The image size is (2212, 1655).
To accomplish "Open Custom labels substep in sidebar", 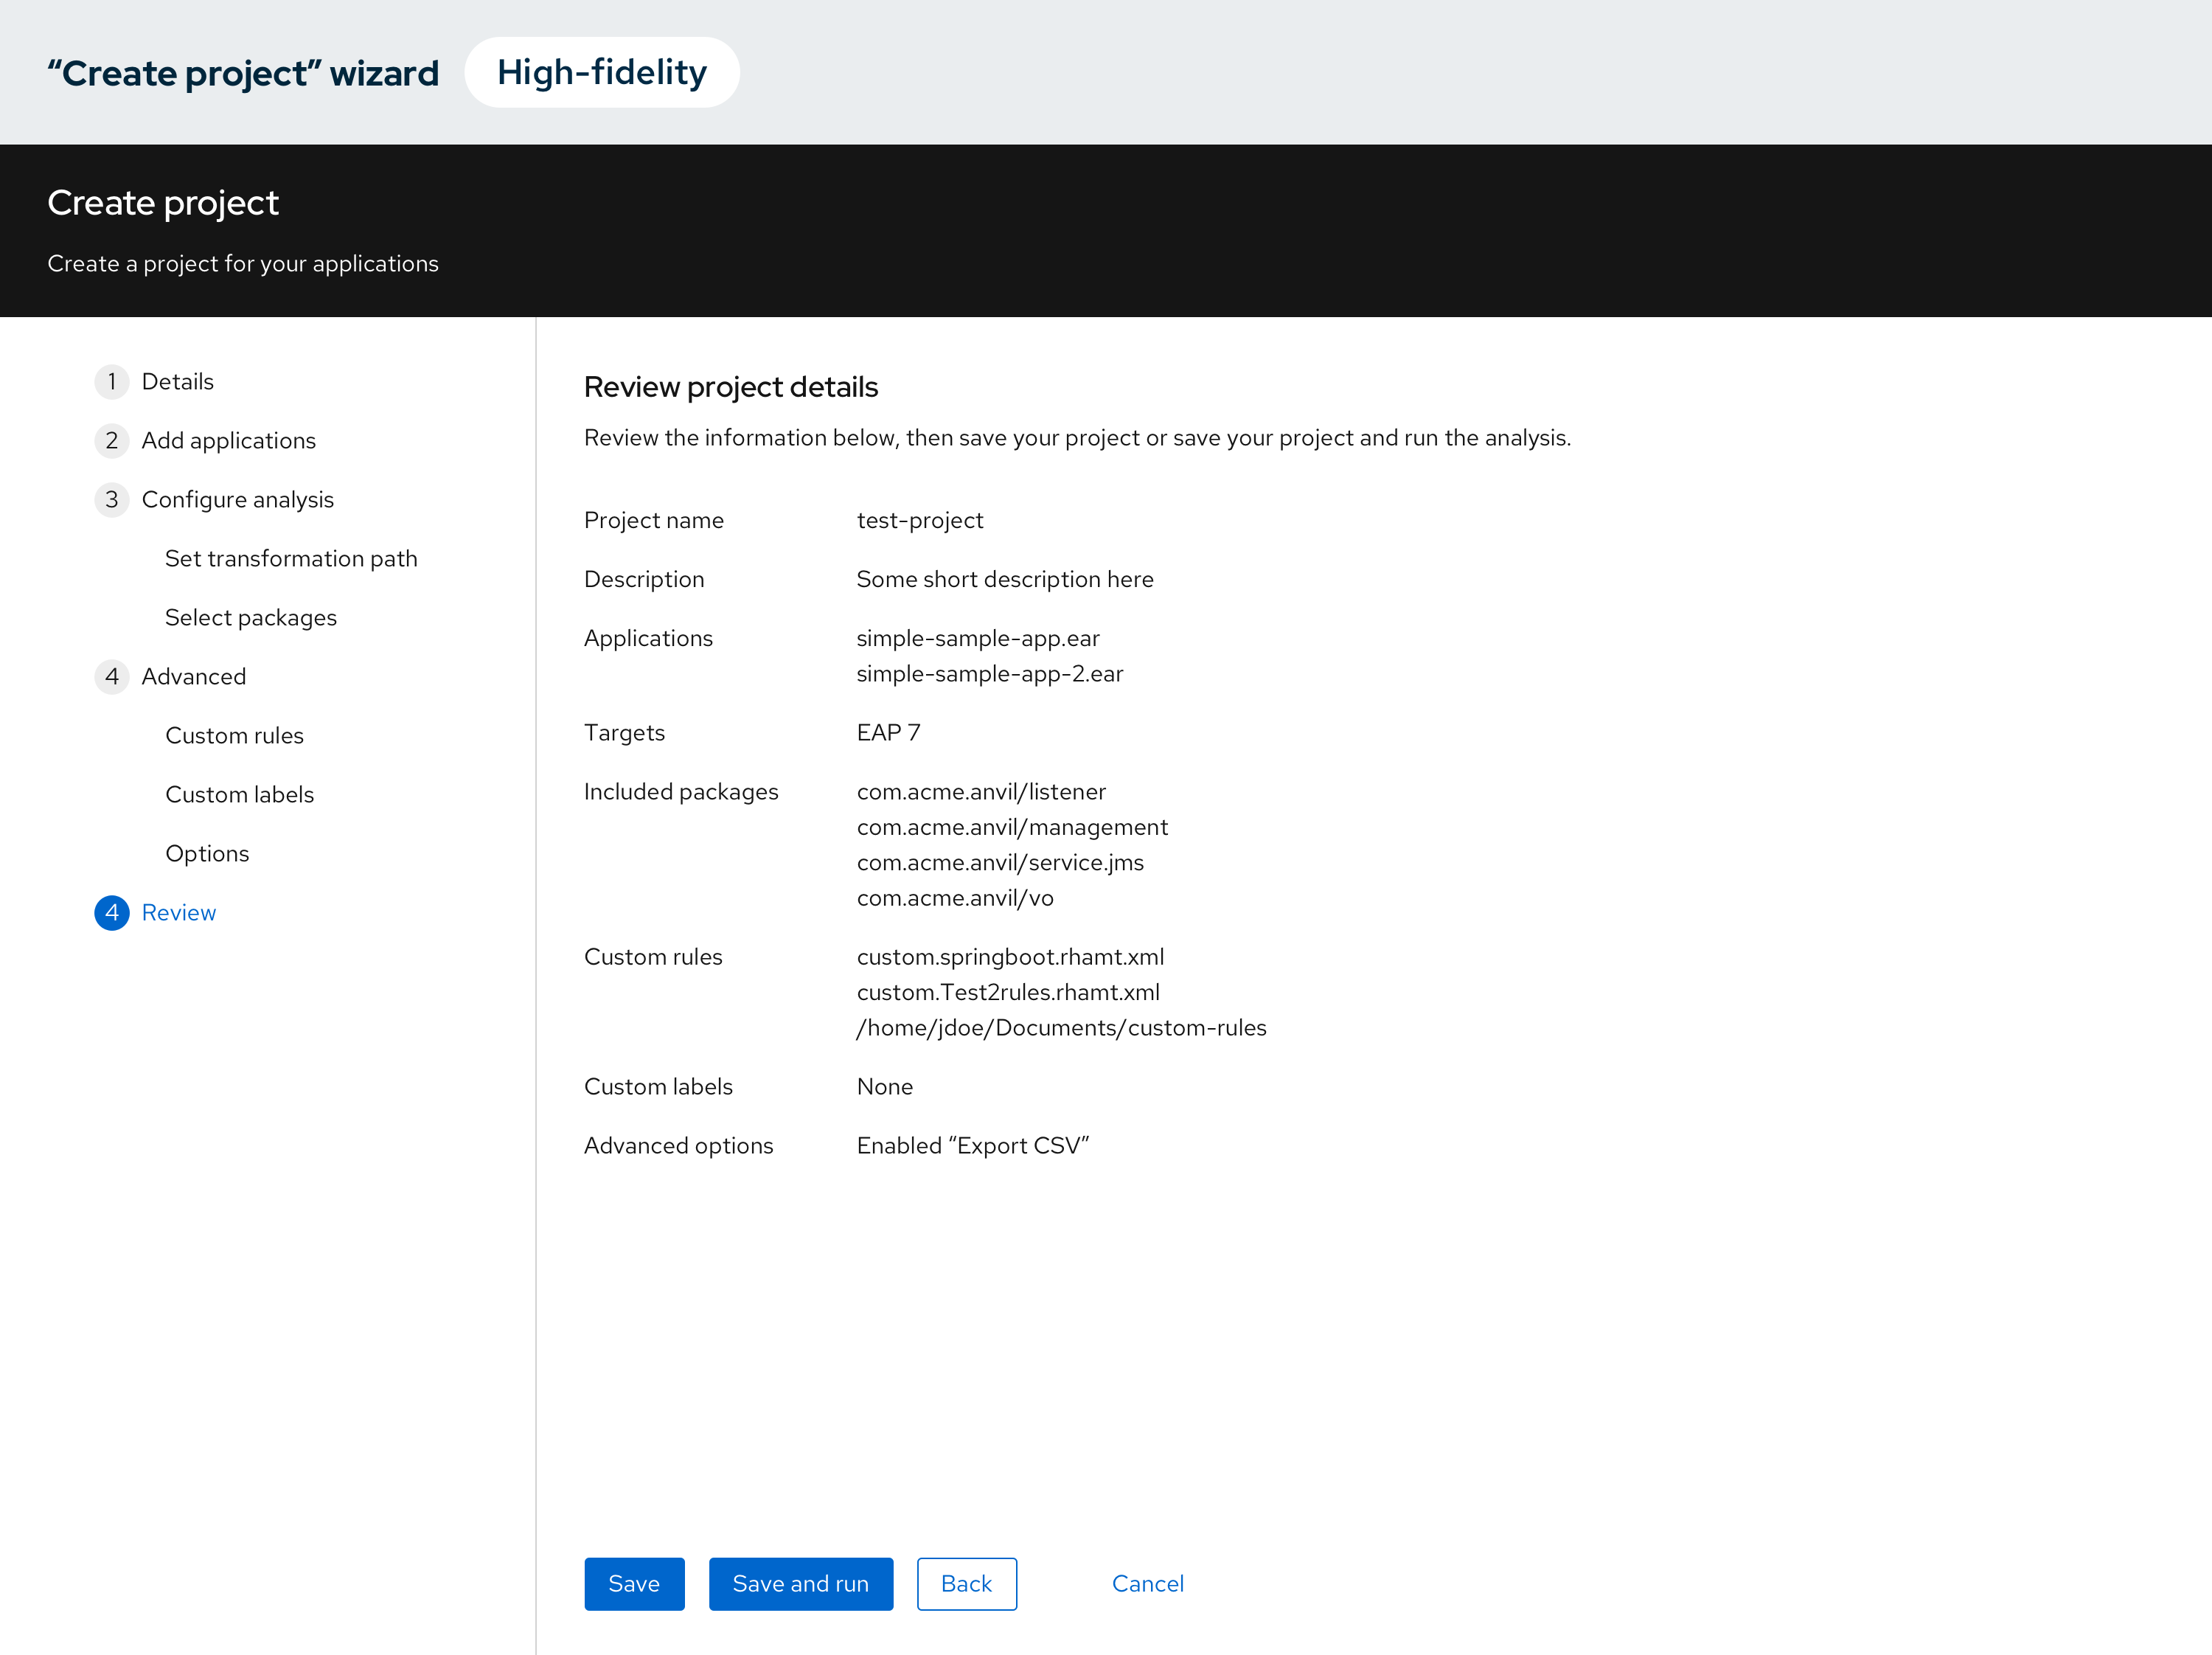I will coord(239,794).
